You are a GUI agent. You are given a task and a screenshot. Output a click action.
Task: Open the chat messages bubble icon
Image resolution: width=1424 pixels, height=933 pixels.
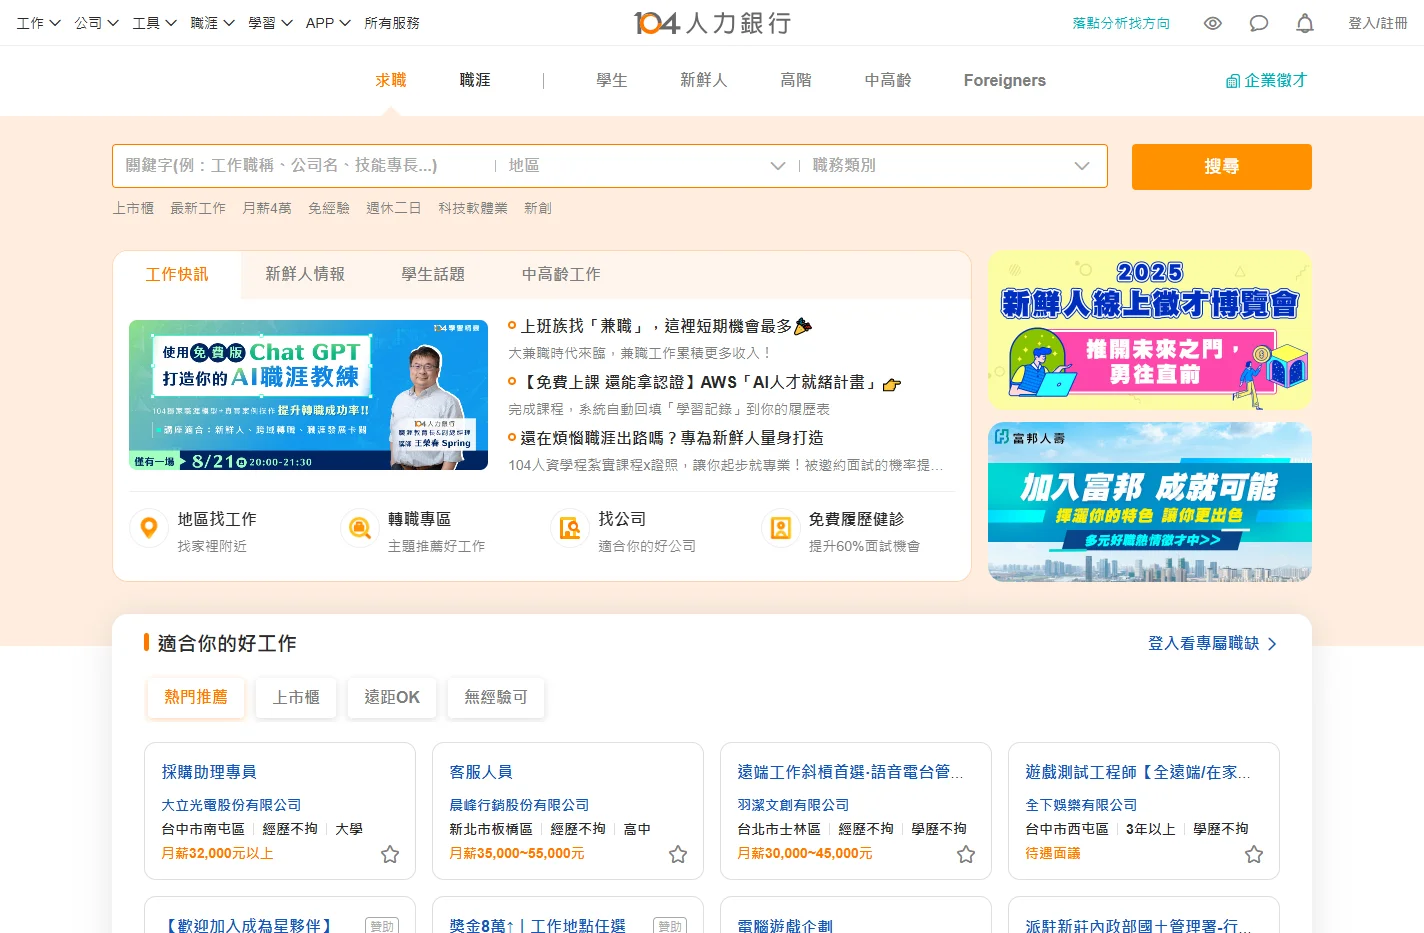1259,23
